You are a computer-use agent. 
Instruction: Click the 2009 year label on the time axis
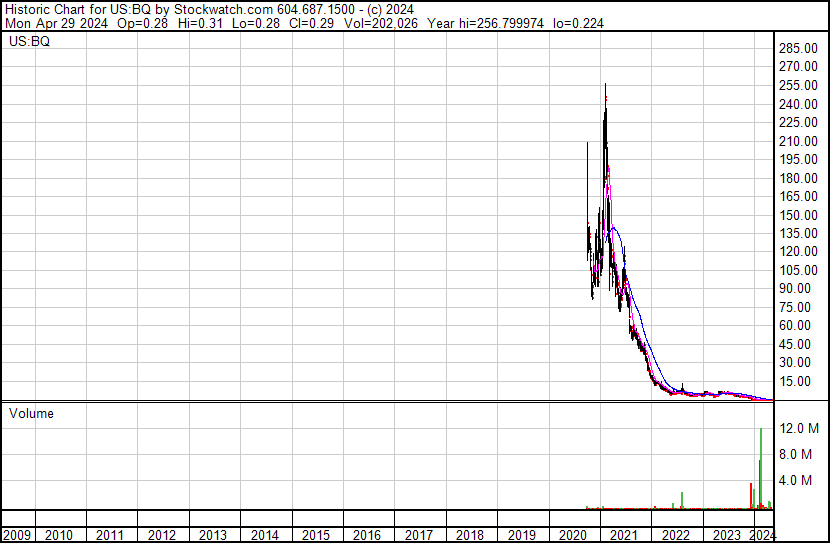click(x=17, y=535)
